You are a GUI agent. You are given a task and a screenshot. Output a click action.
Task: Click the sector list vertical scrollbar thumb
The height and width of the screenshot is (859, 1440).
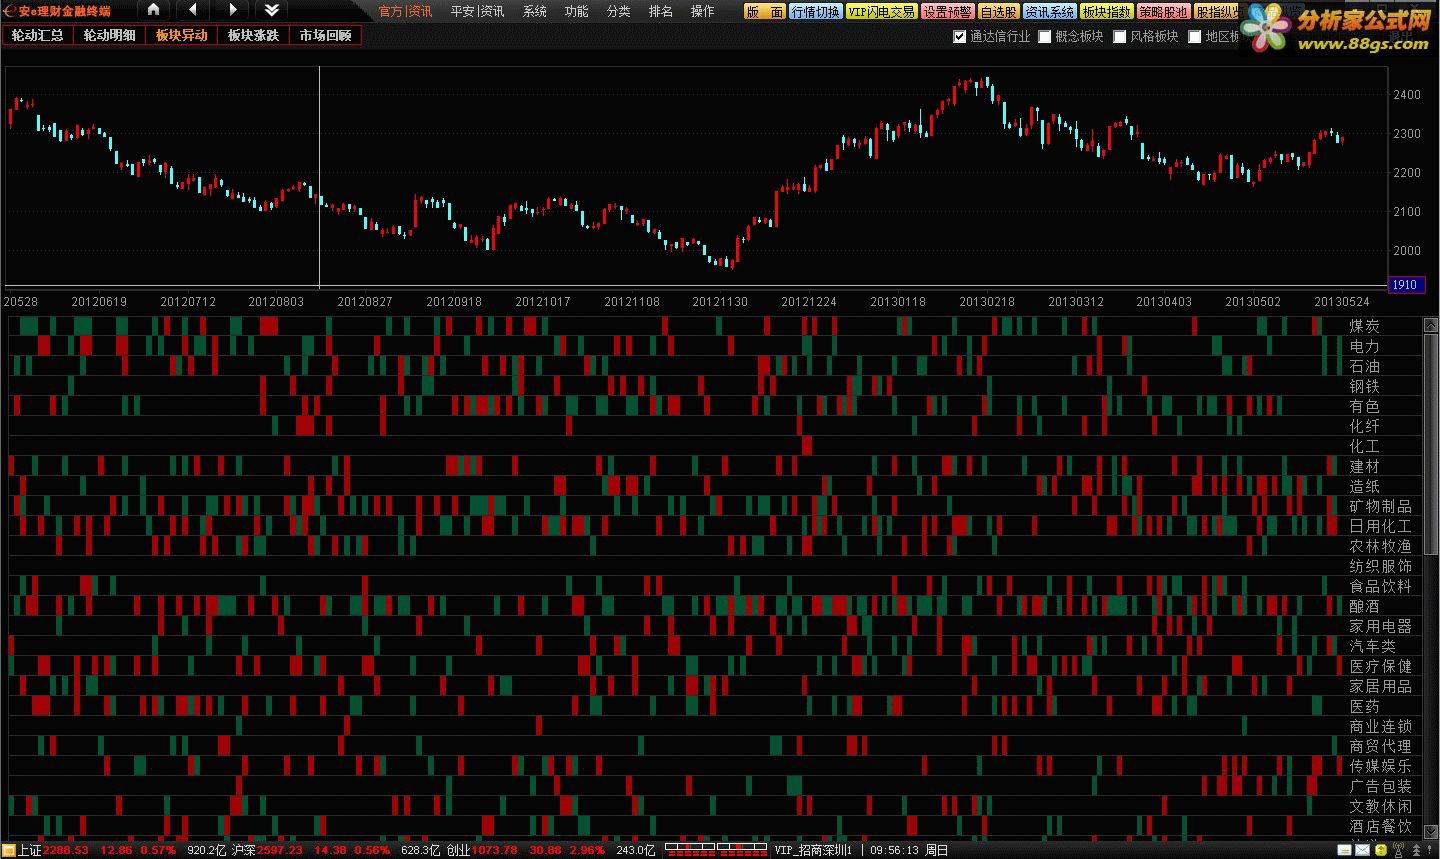click(1431, 444)
